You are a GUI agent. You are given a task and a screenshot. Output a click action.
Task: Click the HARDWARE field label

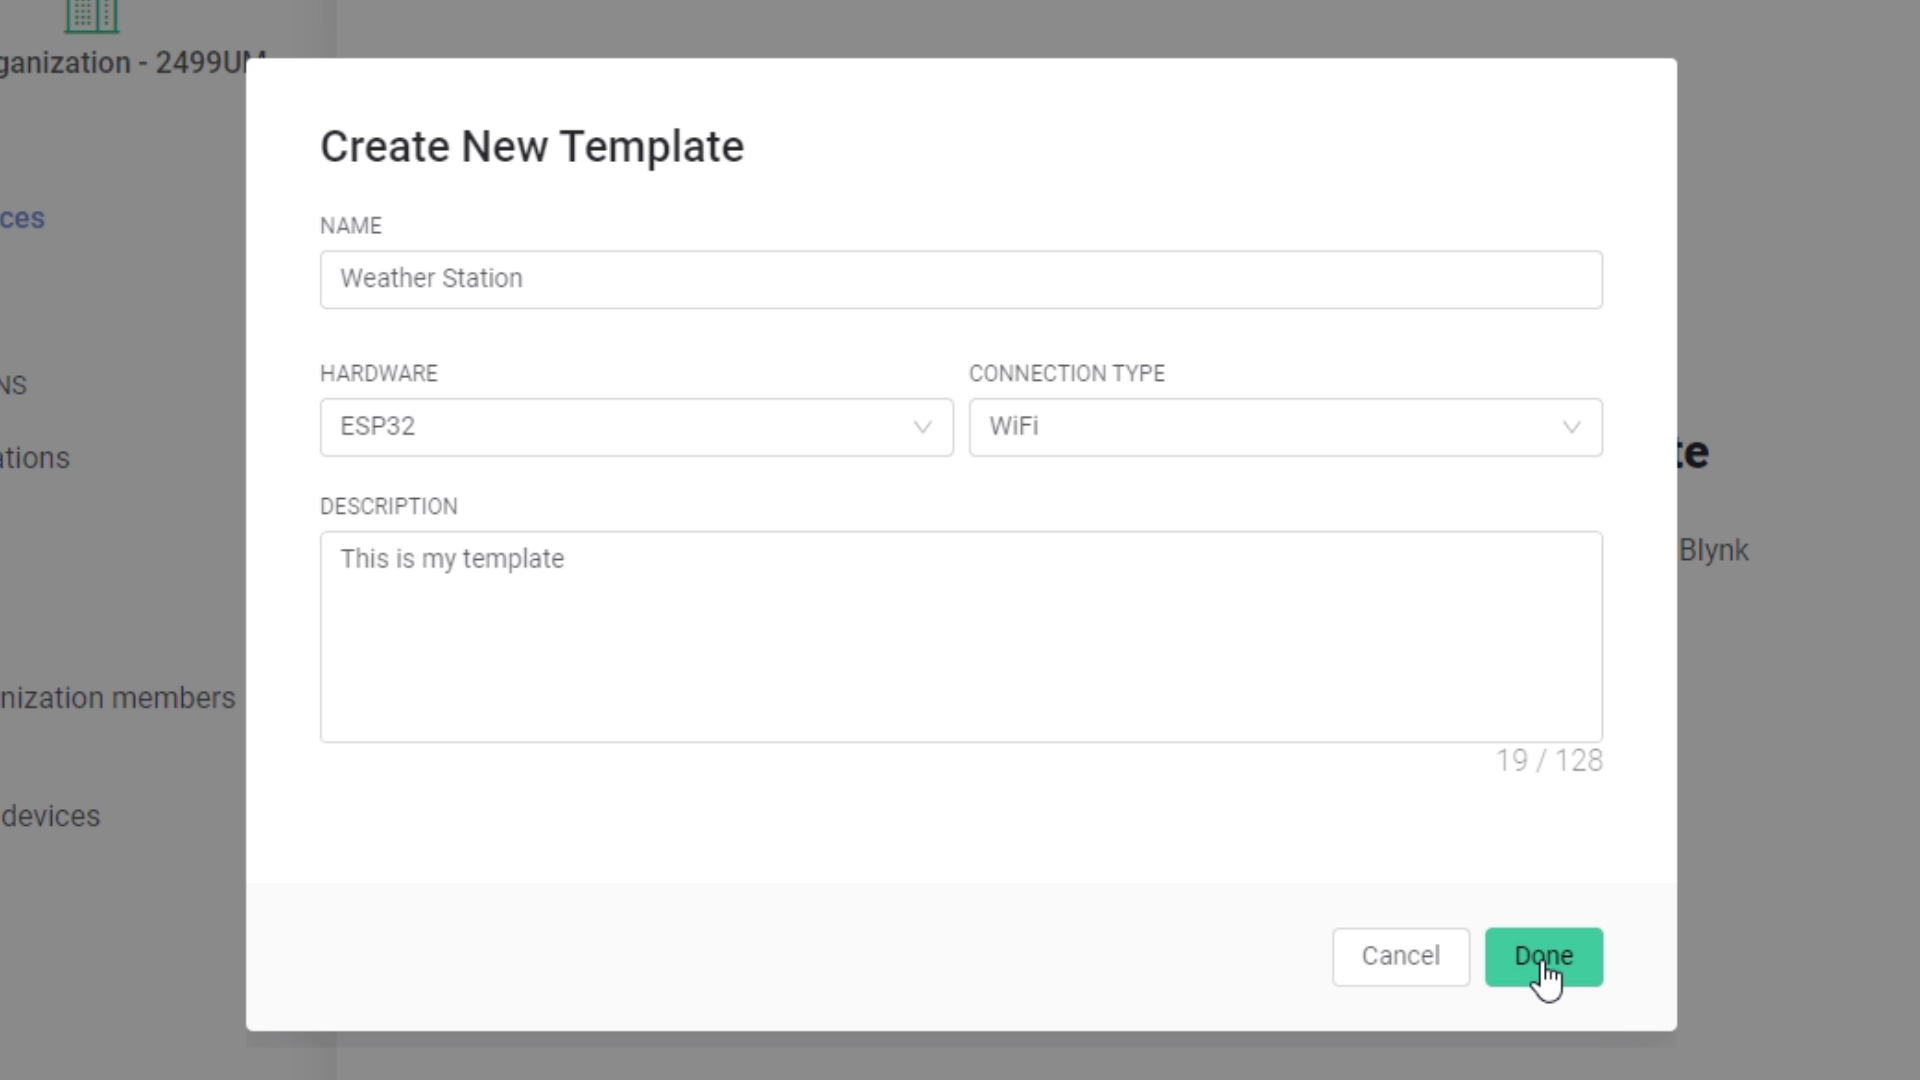[378, 374]
